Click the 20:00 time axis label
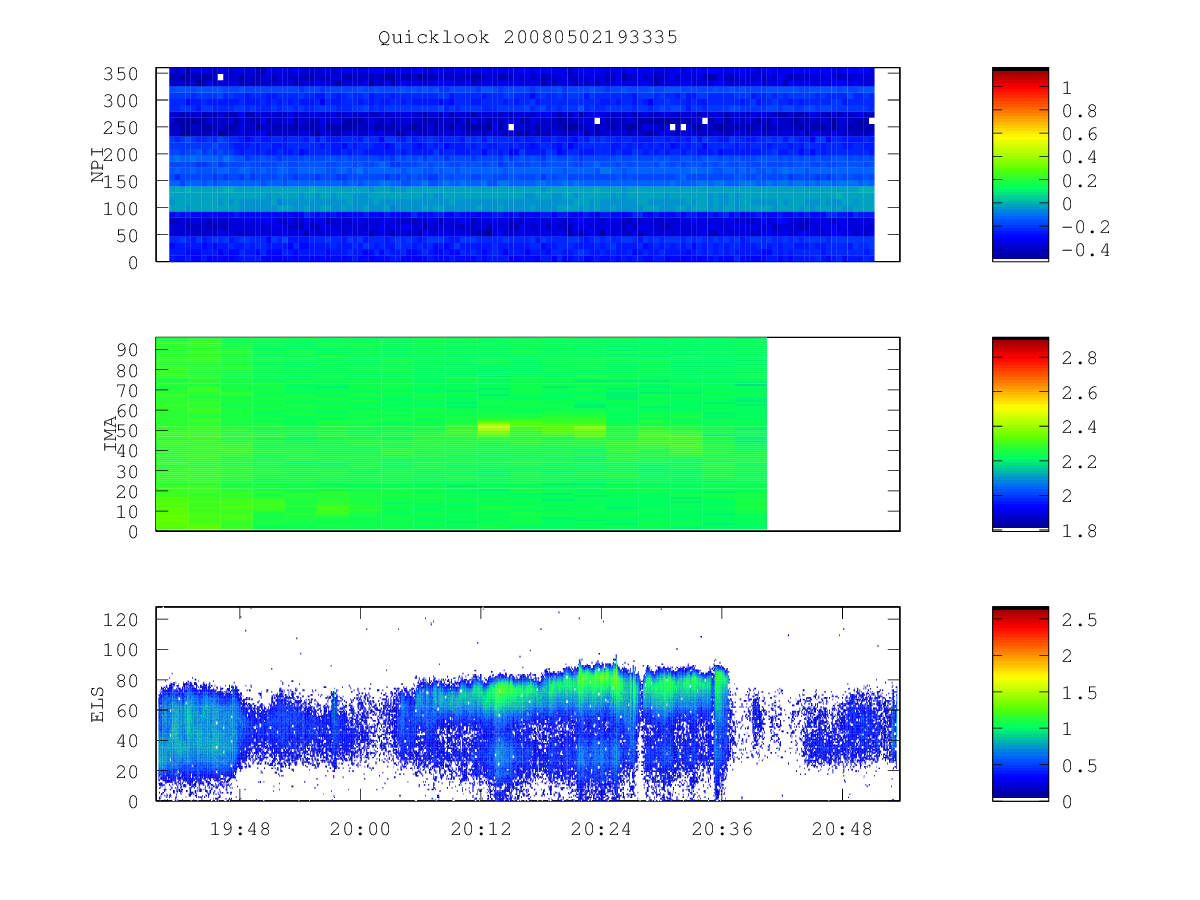Image resolution: width=1200 pixels, height=900 pixels. [360, 829]
